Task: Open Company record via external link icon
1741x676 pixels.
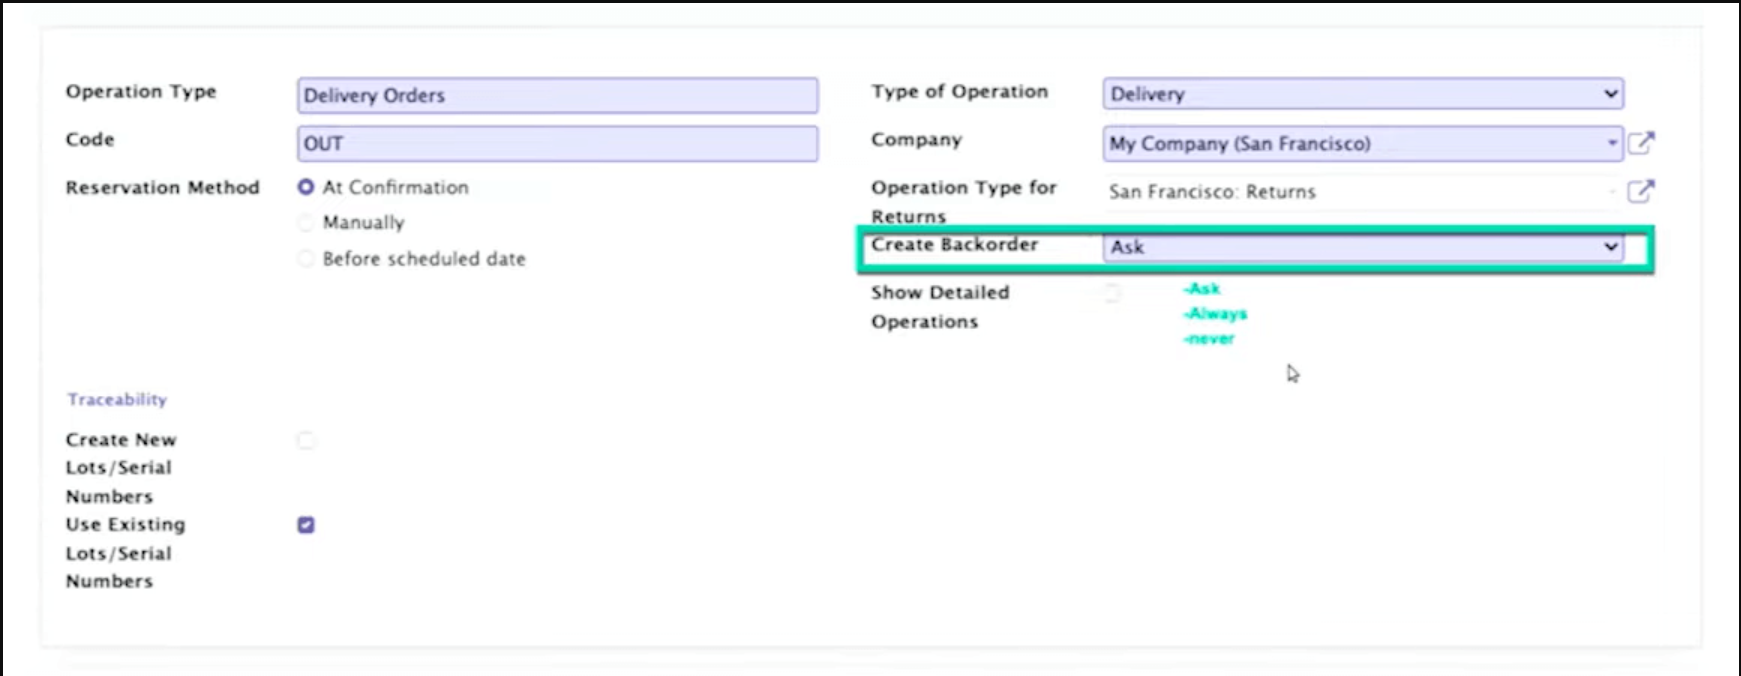Action: [x=1641, y=143]
